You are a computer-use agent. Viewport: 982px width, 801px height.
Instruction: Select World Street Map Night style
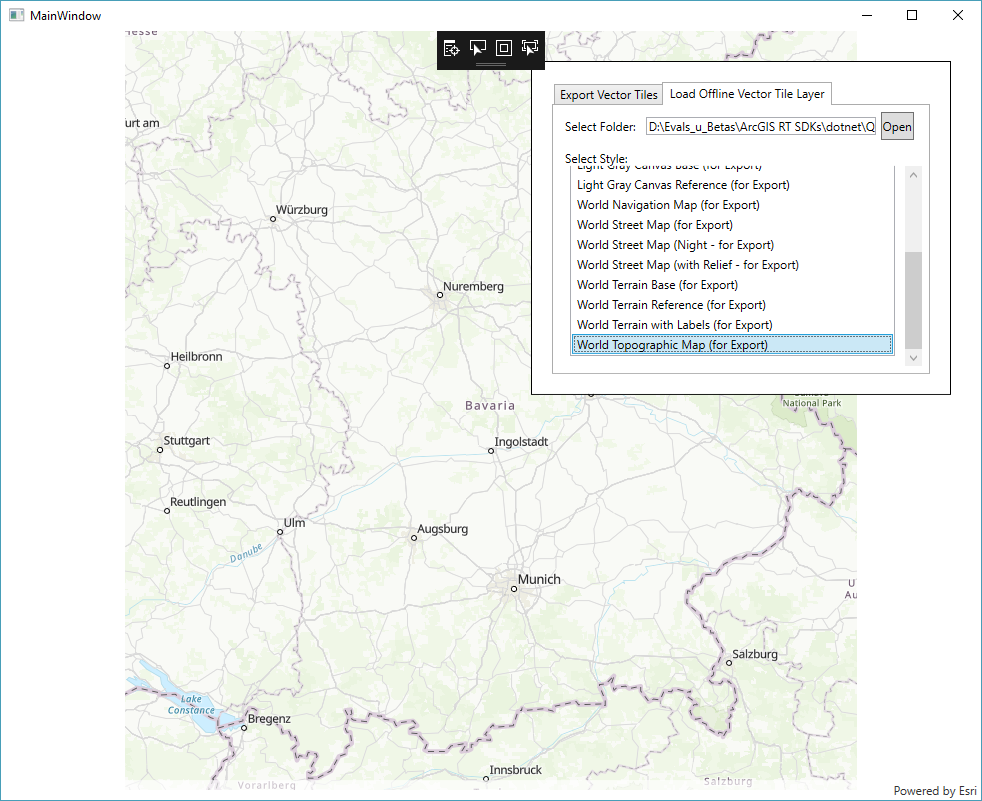pos(732,245)
